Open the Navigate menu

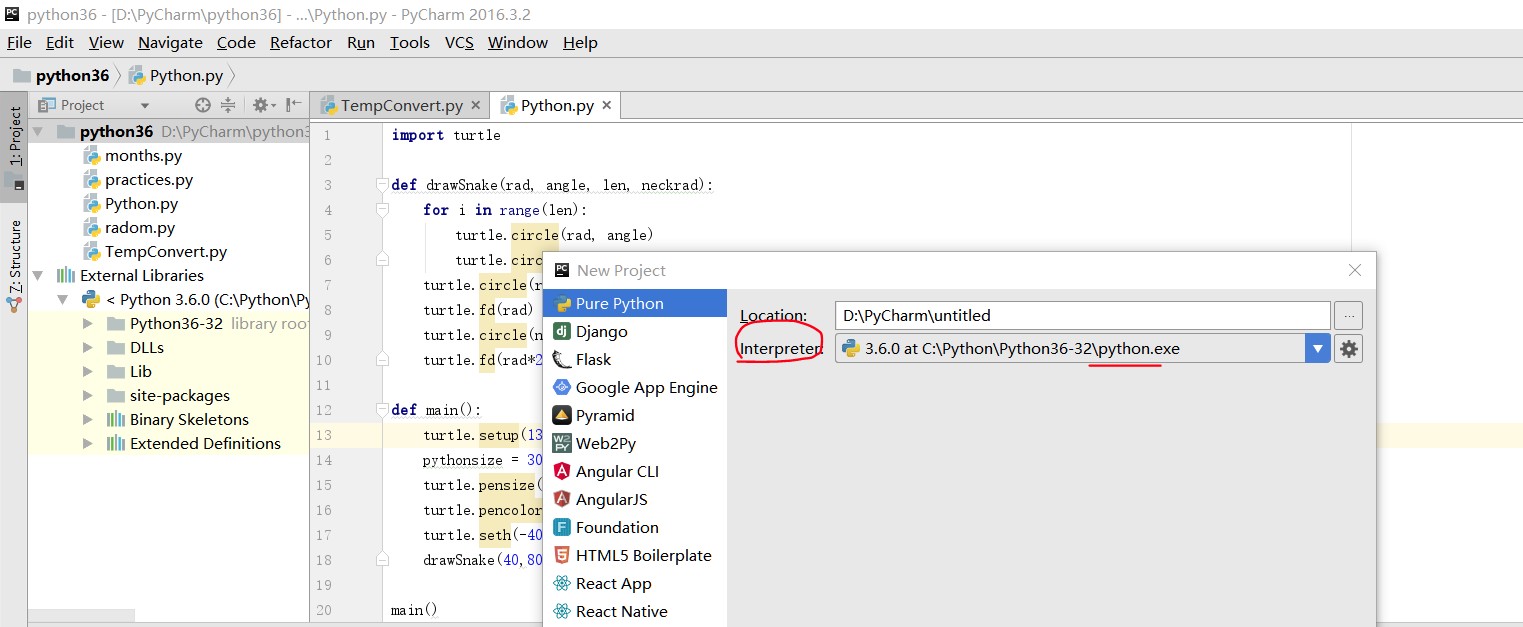click(x=170, y=42)
